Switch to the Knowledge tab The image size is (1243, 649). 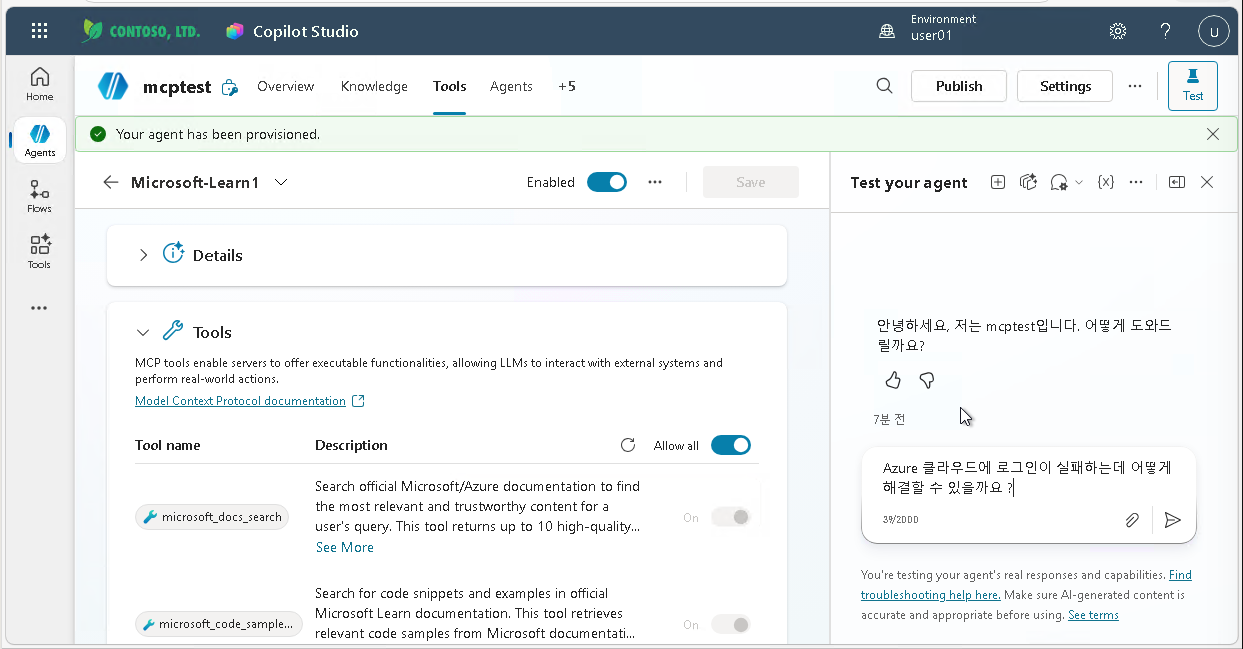[x=374, y=86]
